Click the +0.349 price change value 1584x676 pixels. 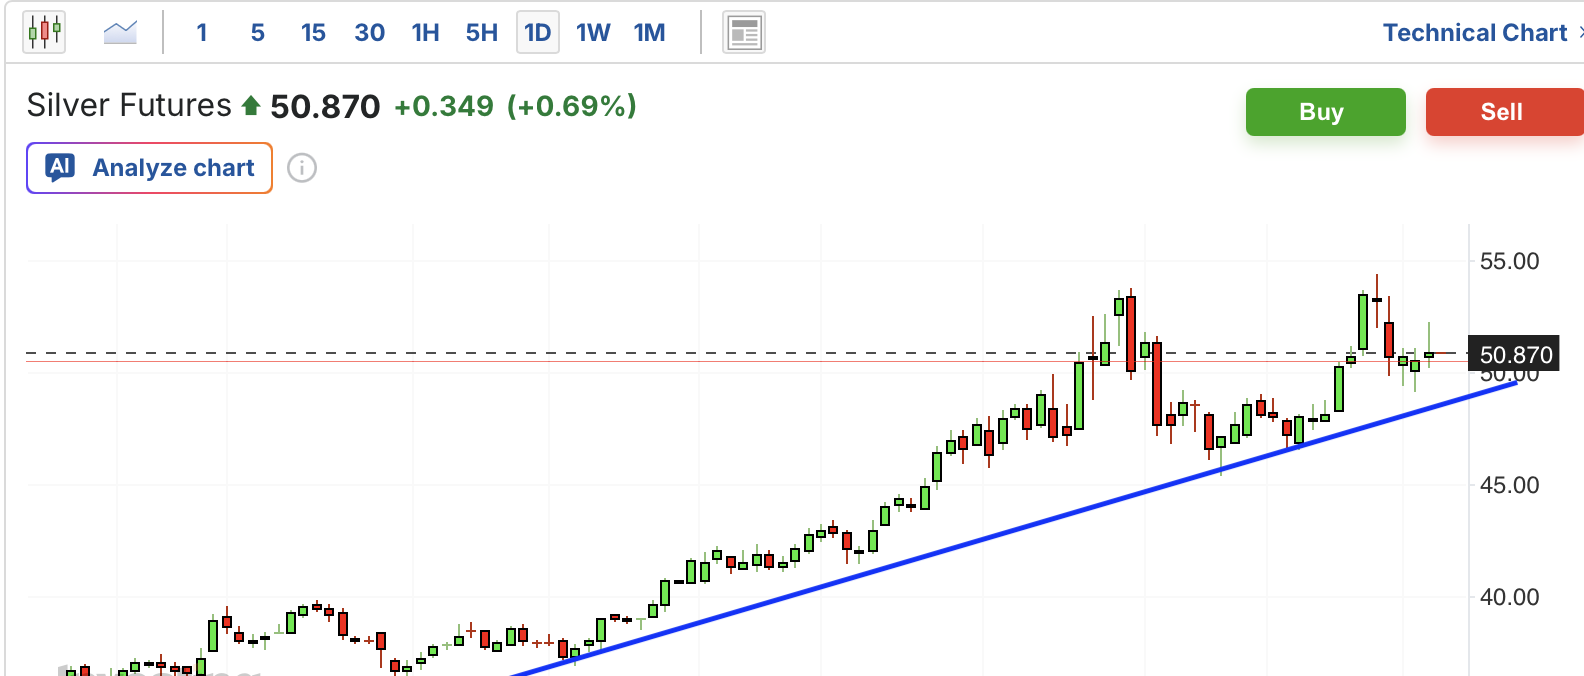(444, 106)
